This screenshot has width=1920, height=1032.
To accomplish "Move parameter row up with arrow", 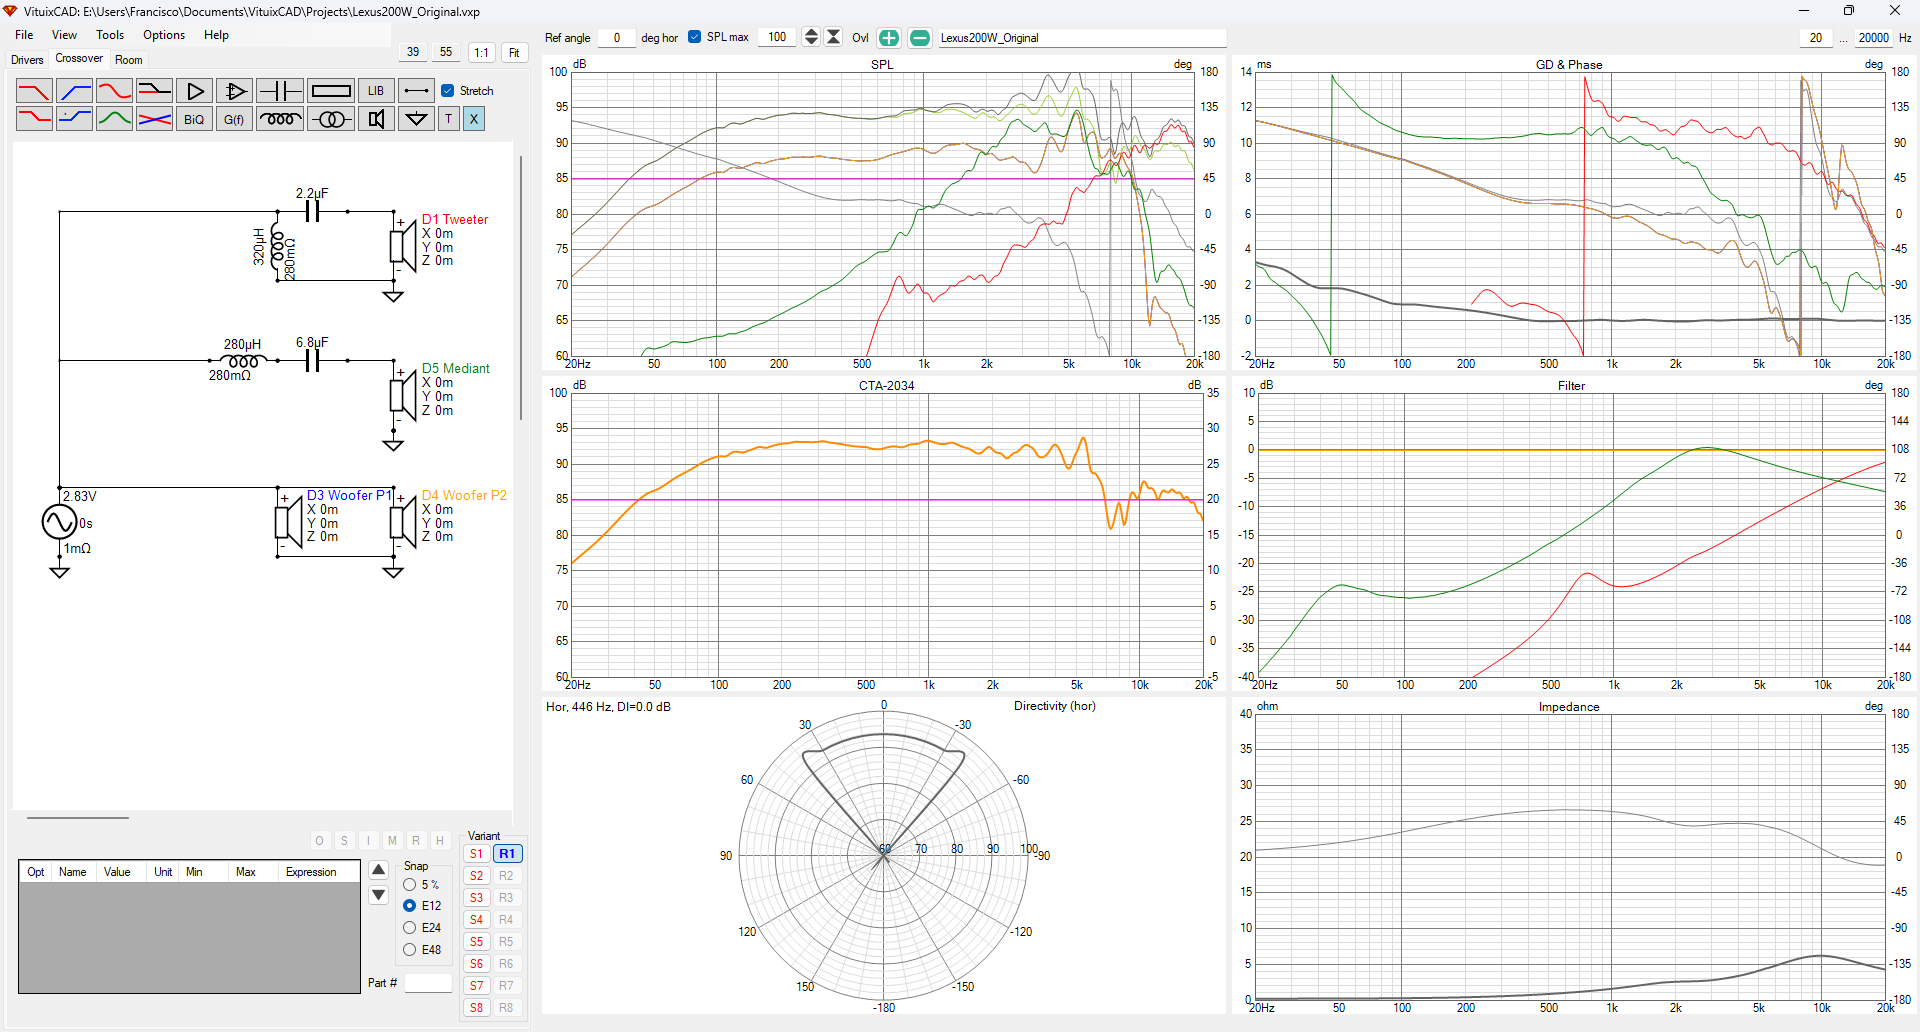I will point(379,870).
